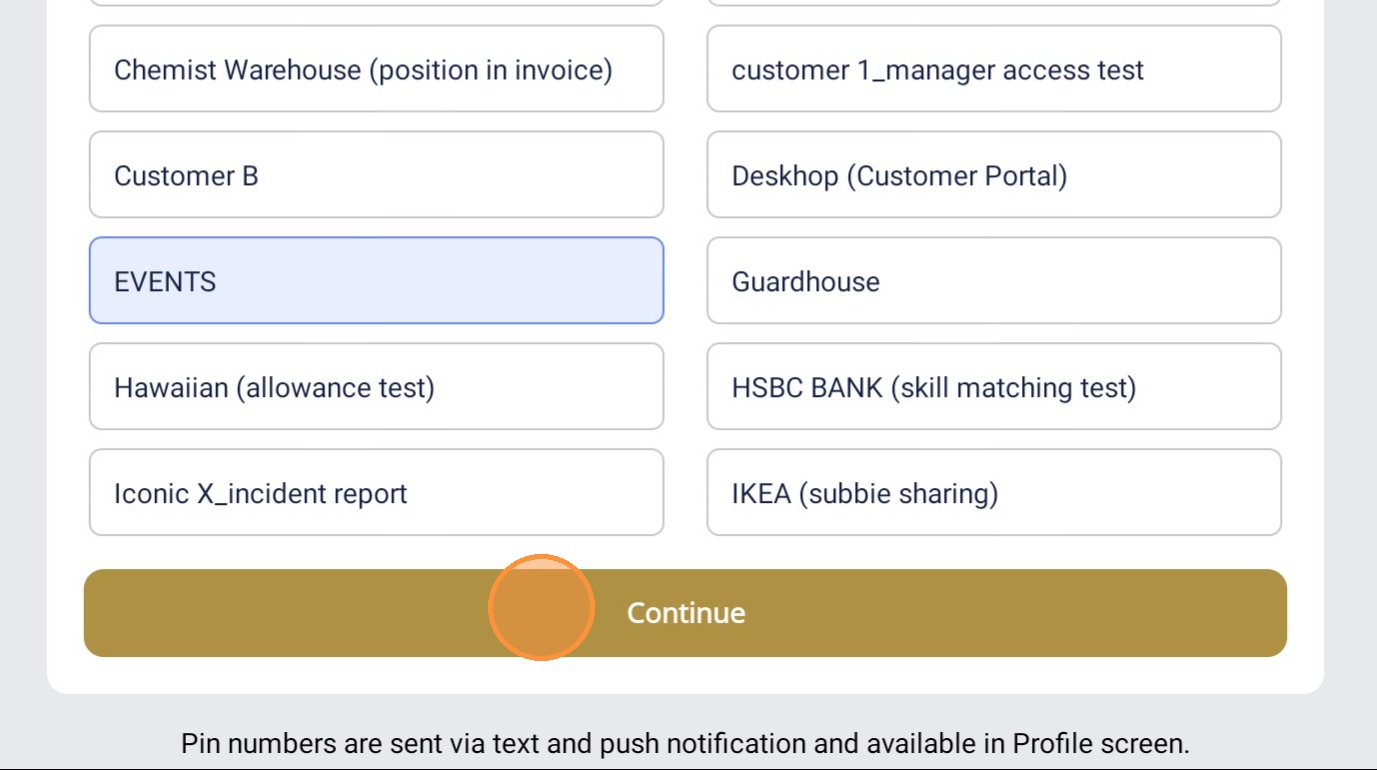Choose the Guardhouse customer
The height and width of the screenshot is (770, 1377).
[993, 281]
